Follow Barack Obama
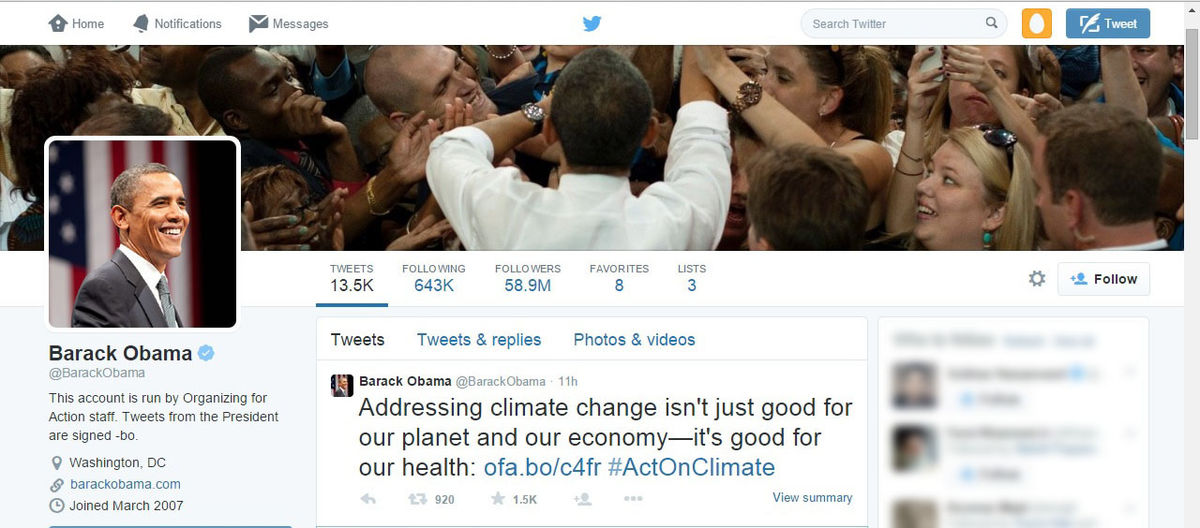Screen dimensions: 1200x528 (x=1104, y=279)
